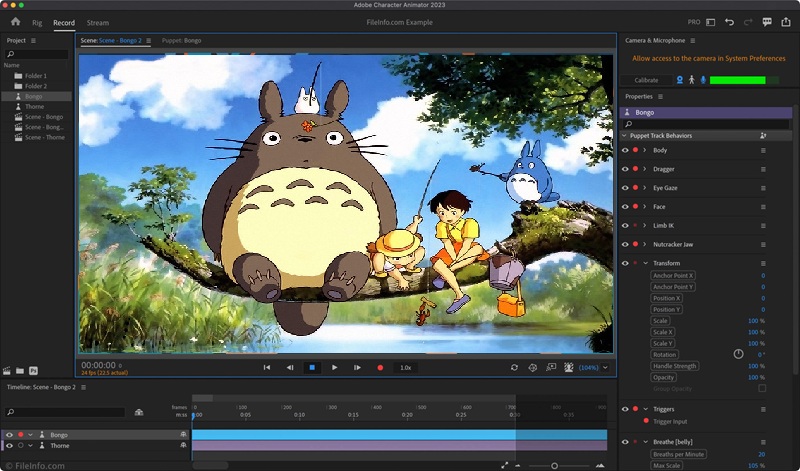This screenshot has width=800, height=471.
Task: Expand the Eye Gaze behavior
Action: pos(645,188)
